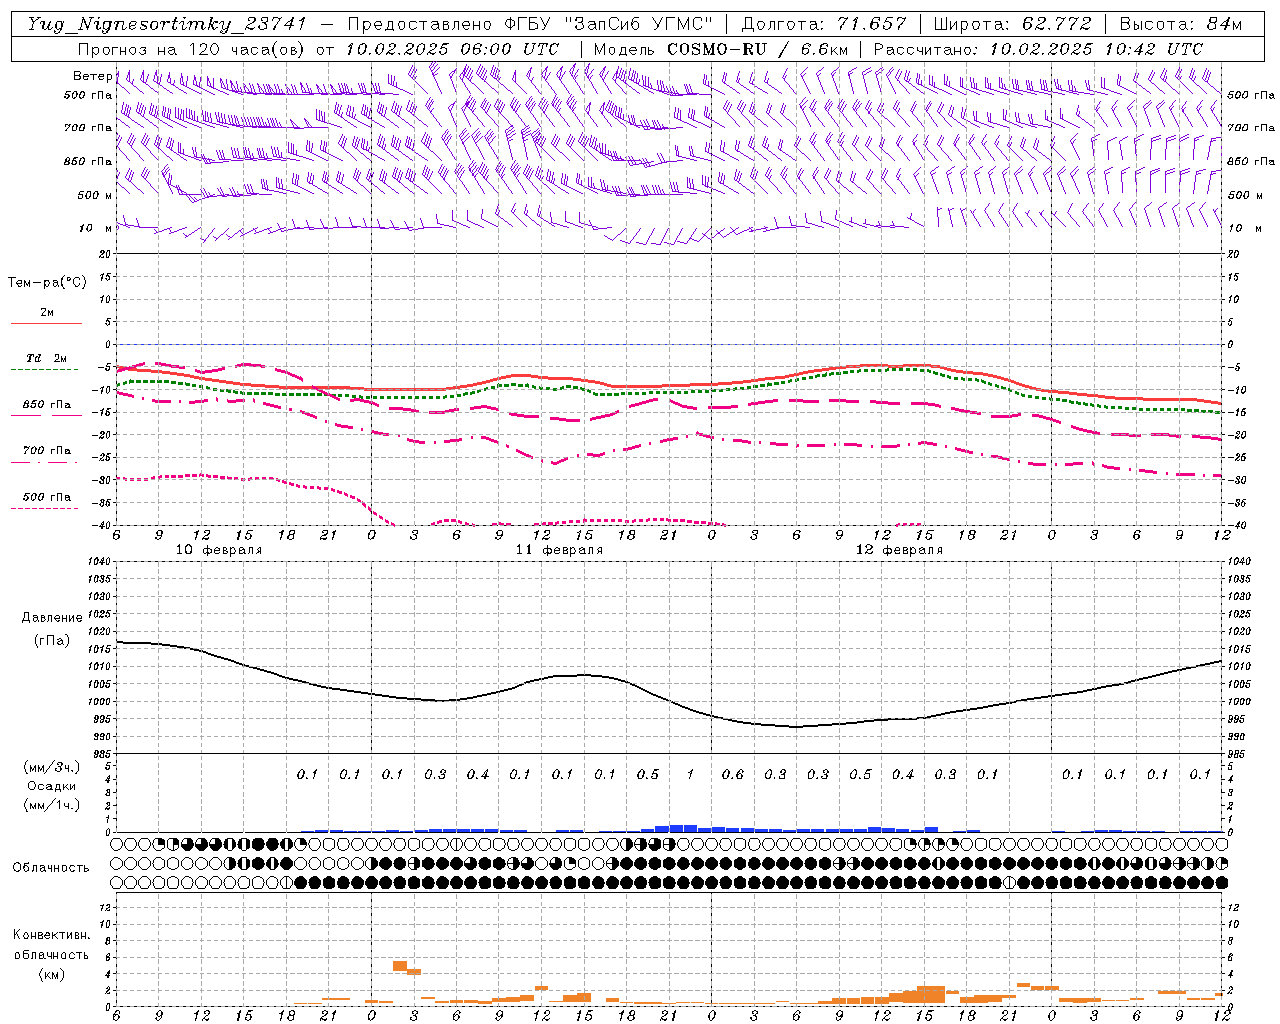Select the Давление pressure panel label
Image resolution: width=1280 pixels, height=1024 pixels.
[x=50, y=618]
